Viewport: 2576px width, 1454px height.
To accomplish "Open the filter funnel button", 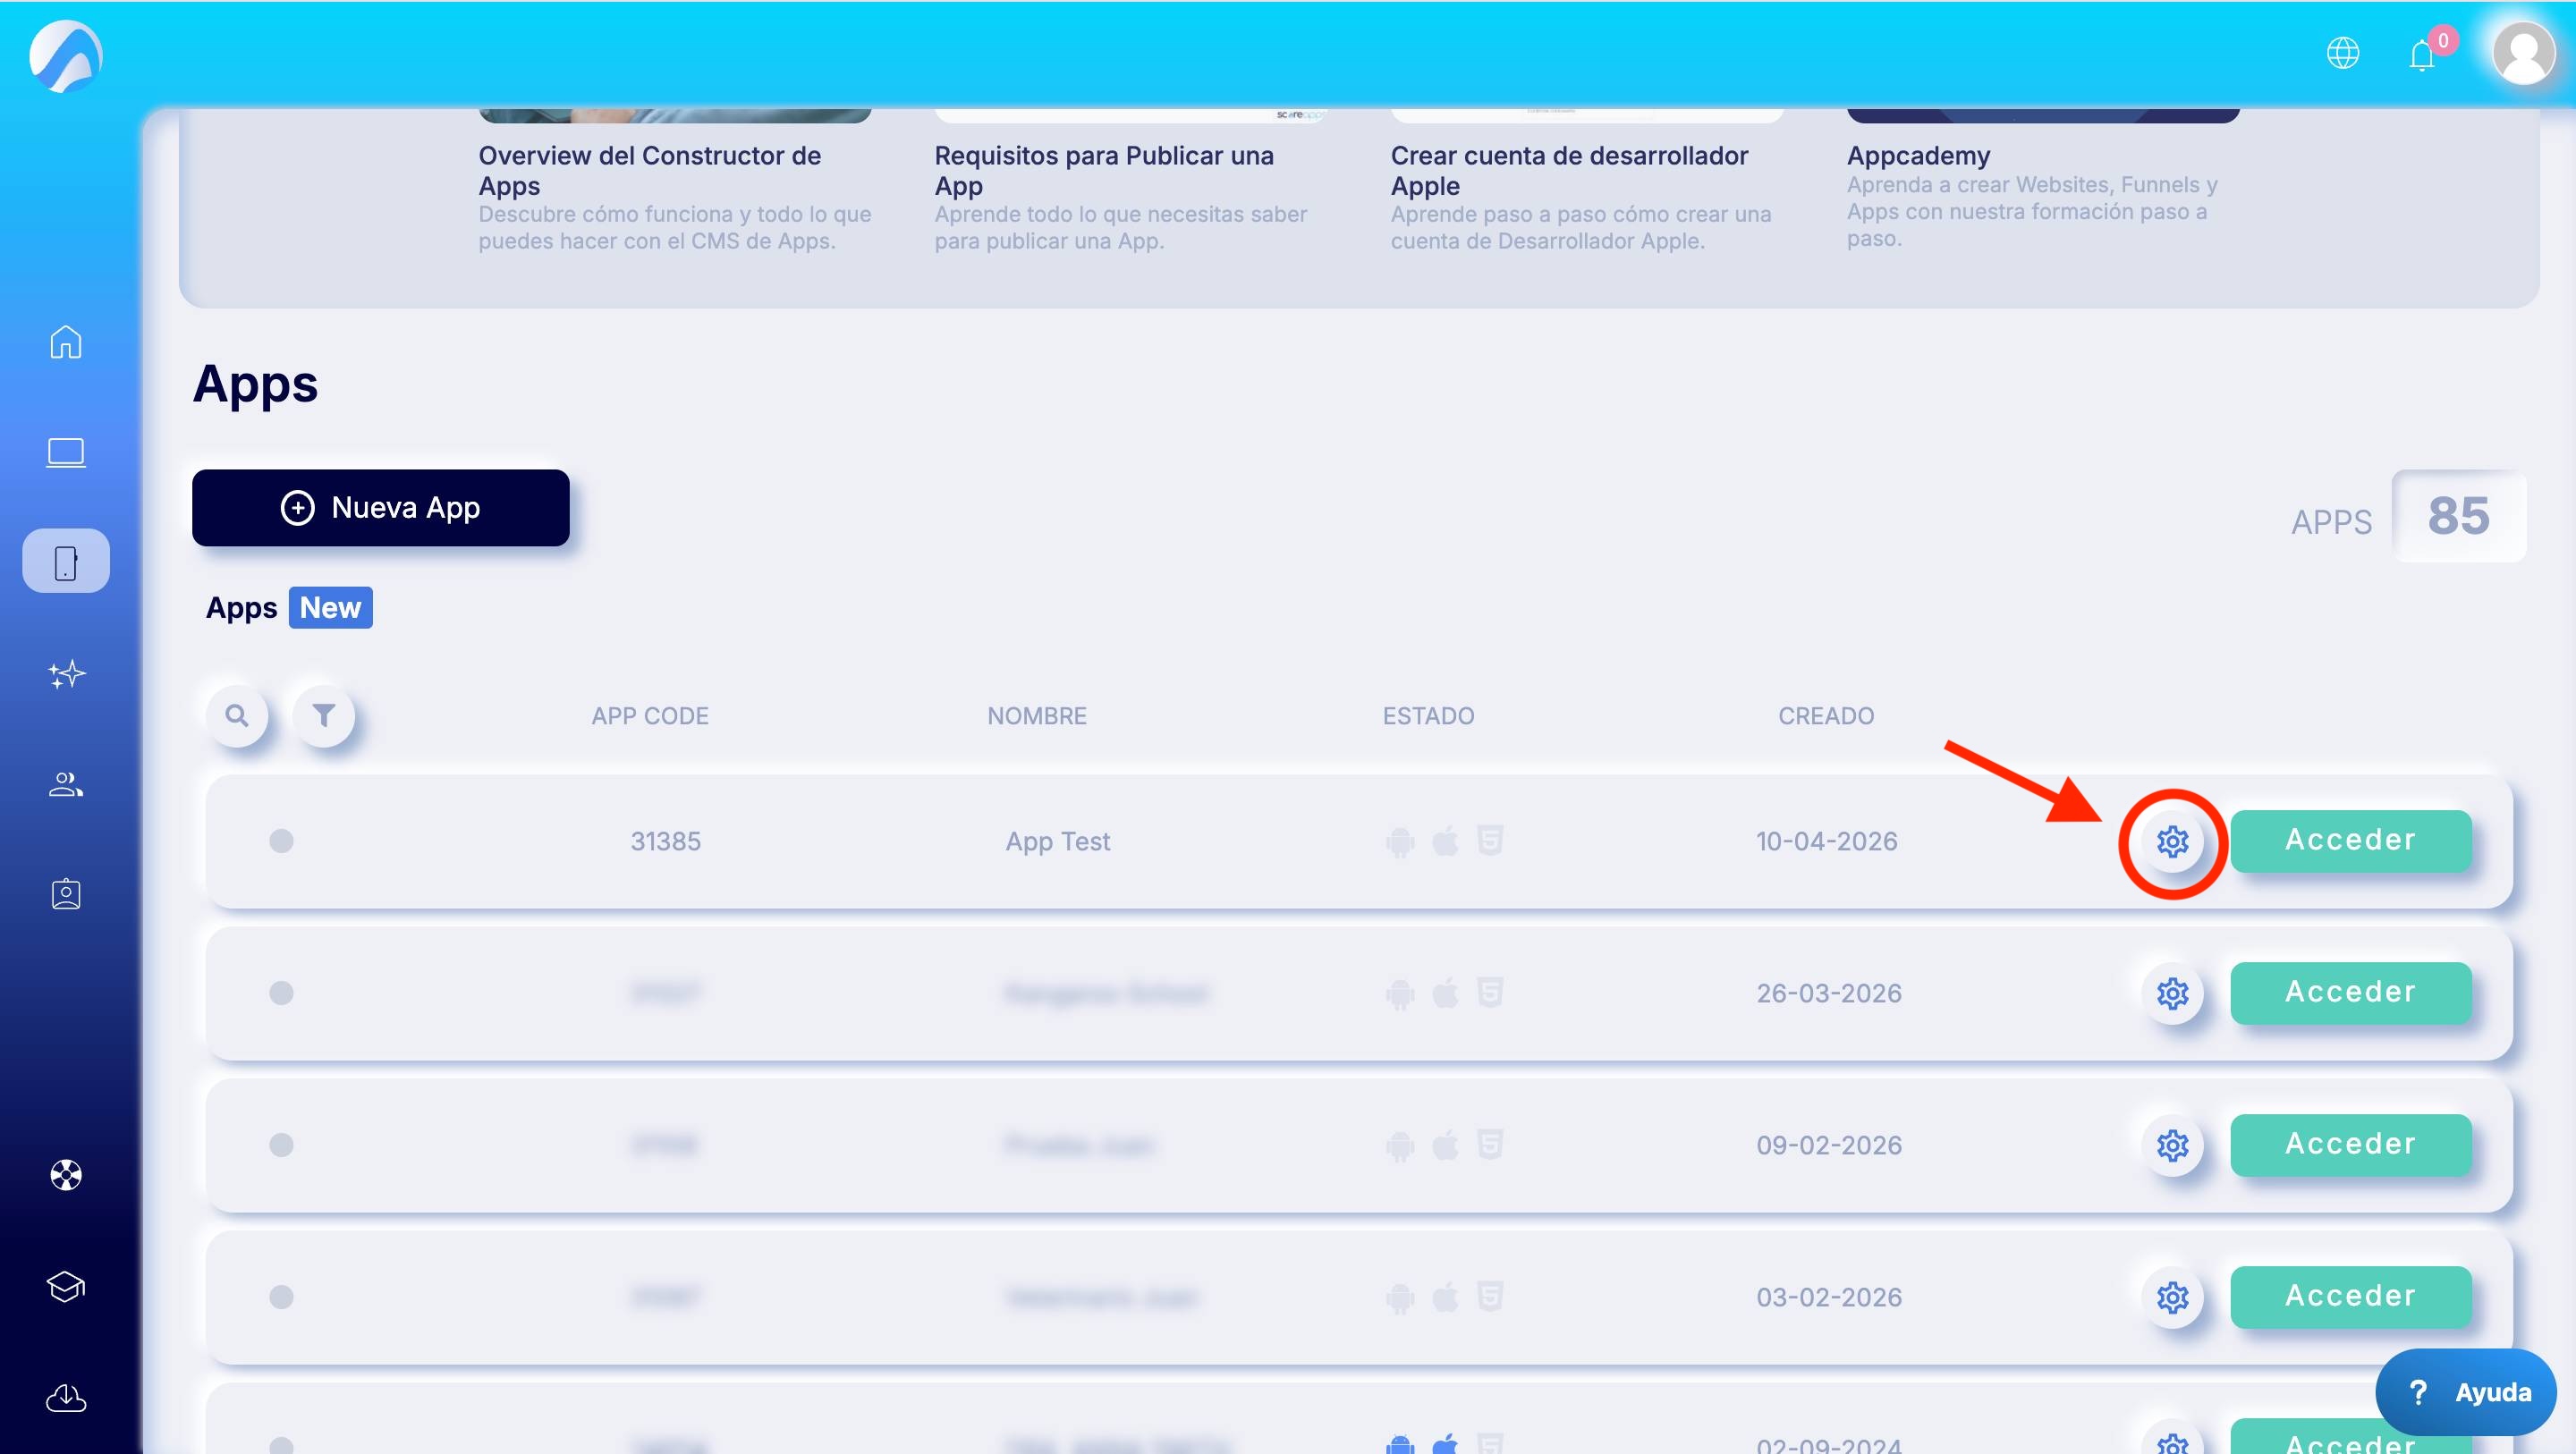I will pyautogui.click(x=323, y=716).
